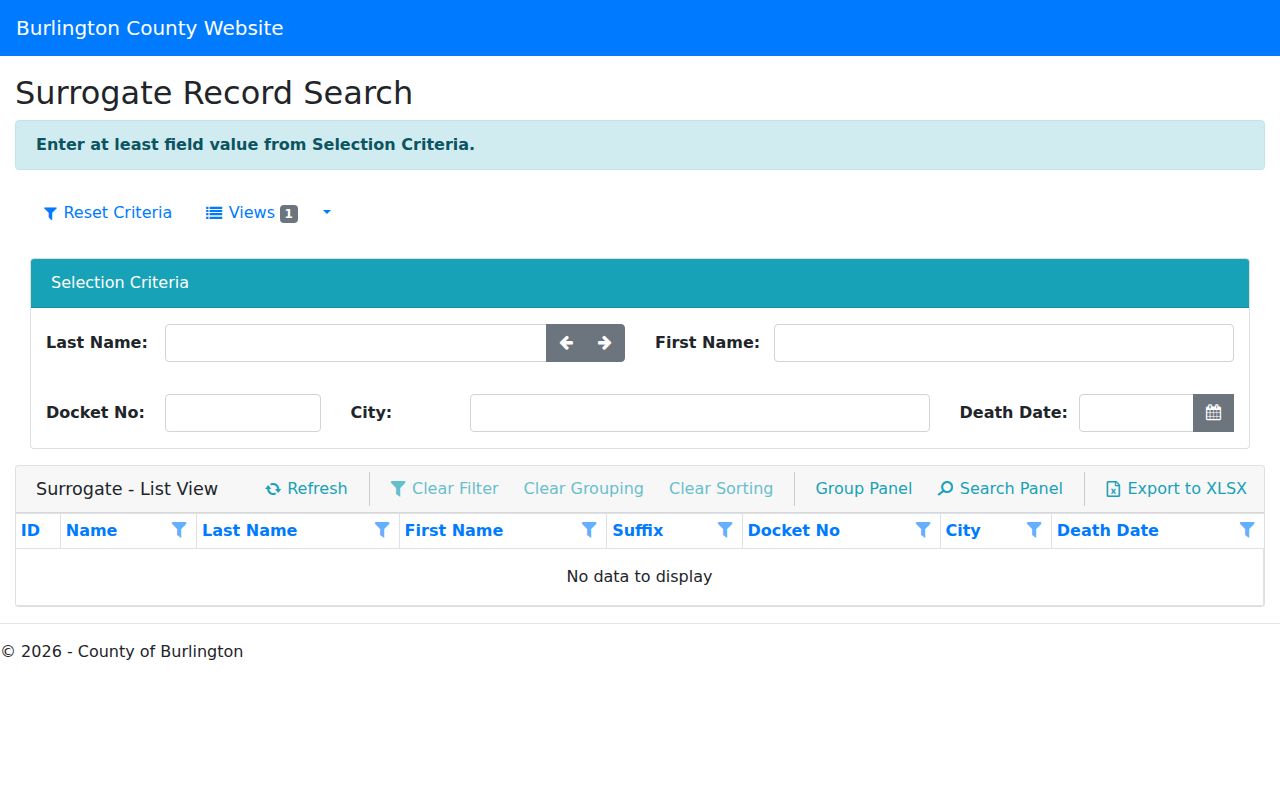
Task: Open filter for City column
Action: (1034, 530)
